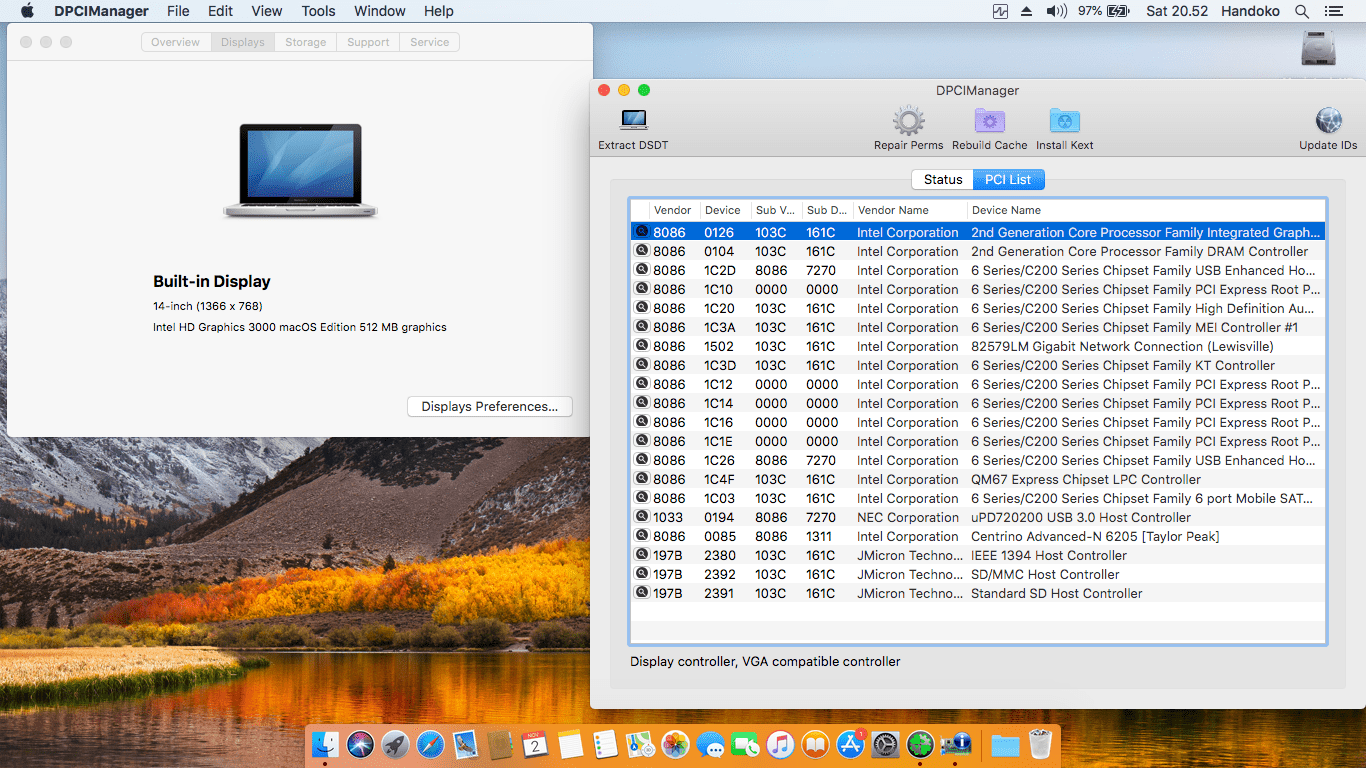Screen dimensions: 1366x768
Task: Open Finder from the Dock
Action: (x=326, y=744)
